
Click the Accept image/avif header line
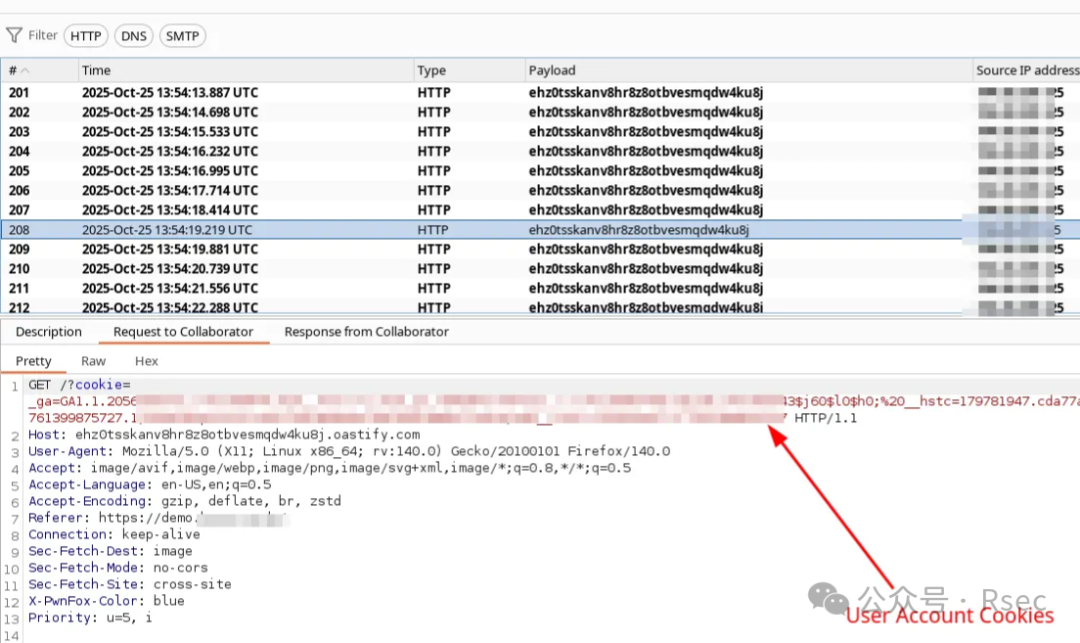coord(329,468)
